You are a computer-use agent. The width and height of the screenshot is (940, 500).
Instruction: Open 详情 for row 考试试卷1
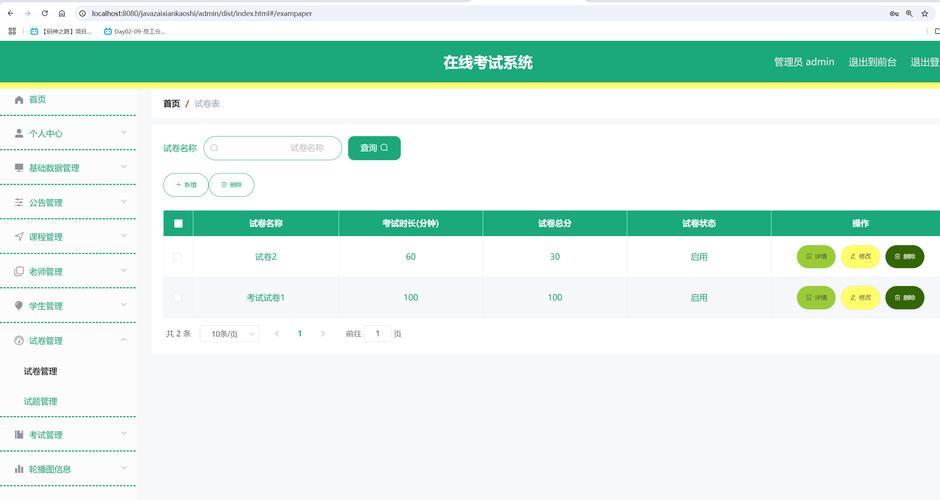[816, 297]
